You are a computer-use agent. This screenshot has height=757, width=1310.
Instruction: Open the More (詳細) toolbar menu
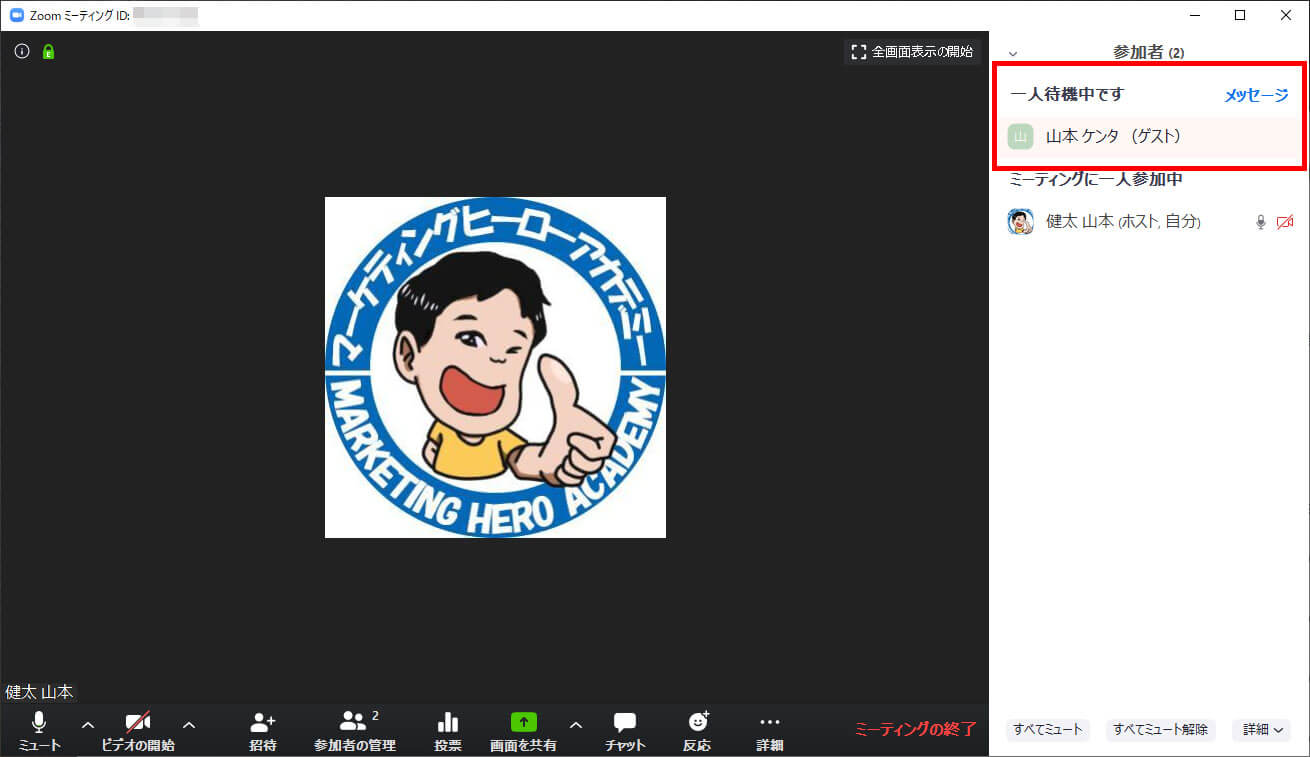pyautogui.click(x=769, y=731)
